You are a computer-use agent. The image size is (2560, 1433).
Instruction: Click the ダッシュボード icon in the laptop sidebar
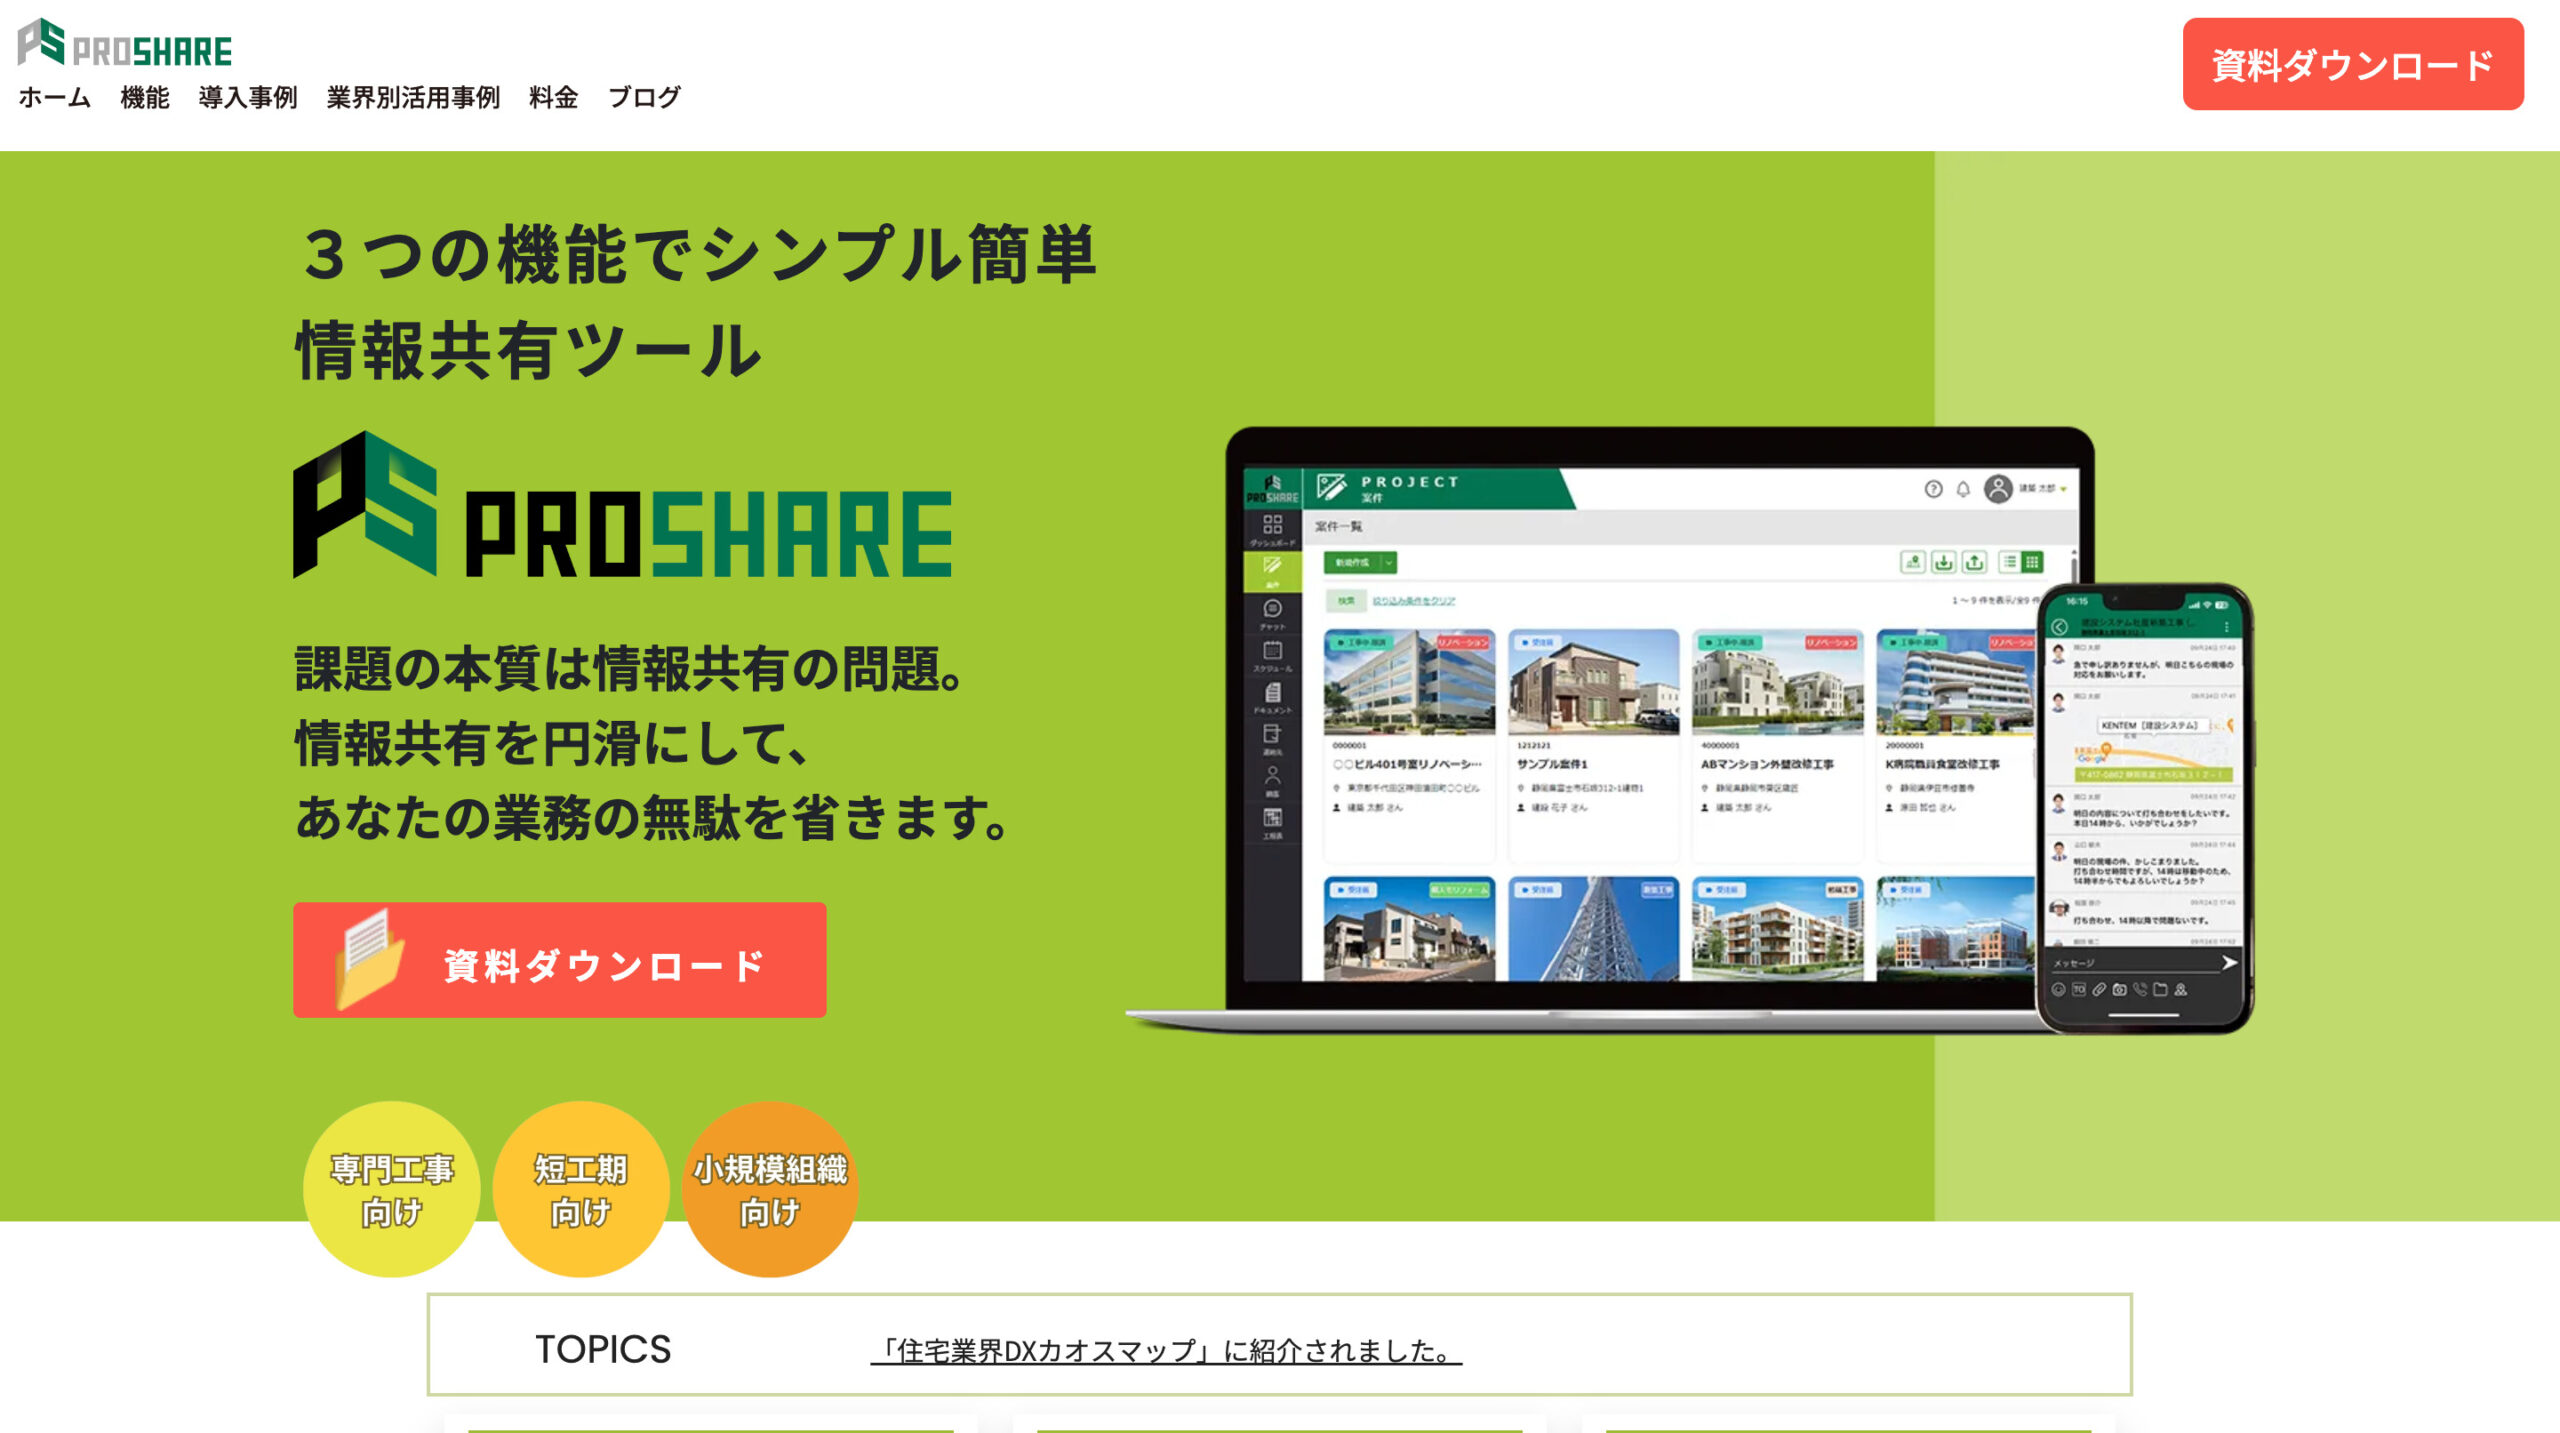click(x=1272, y=530)
